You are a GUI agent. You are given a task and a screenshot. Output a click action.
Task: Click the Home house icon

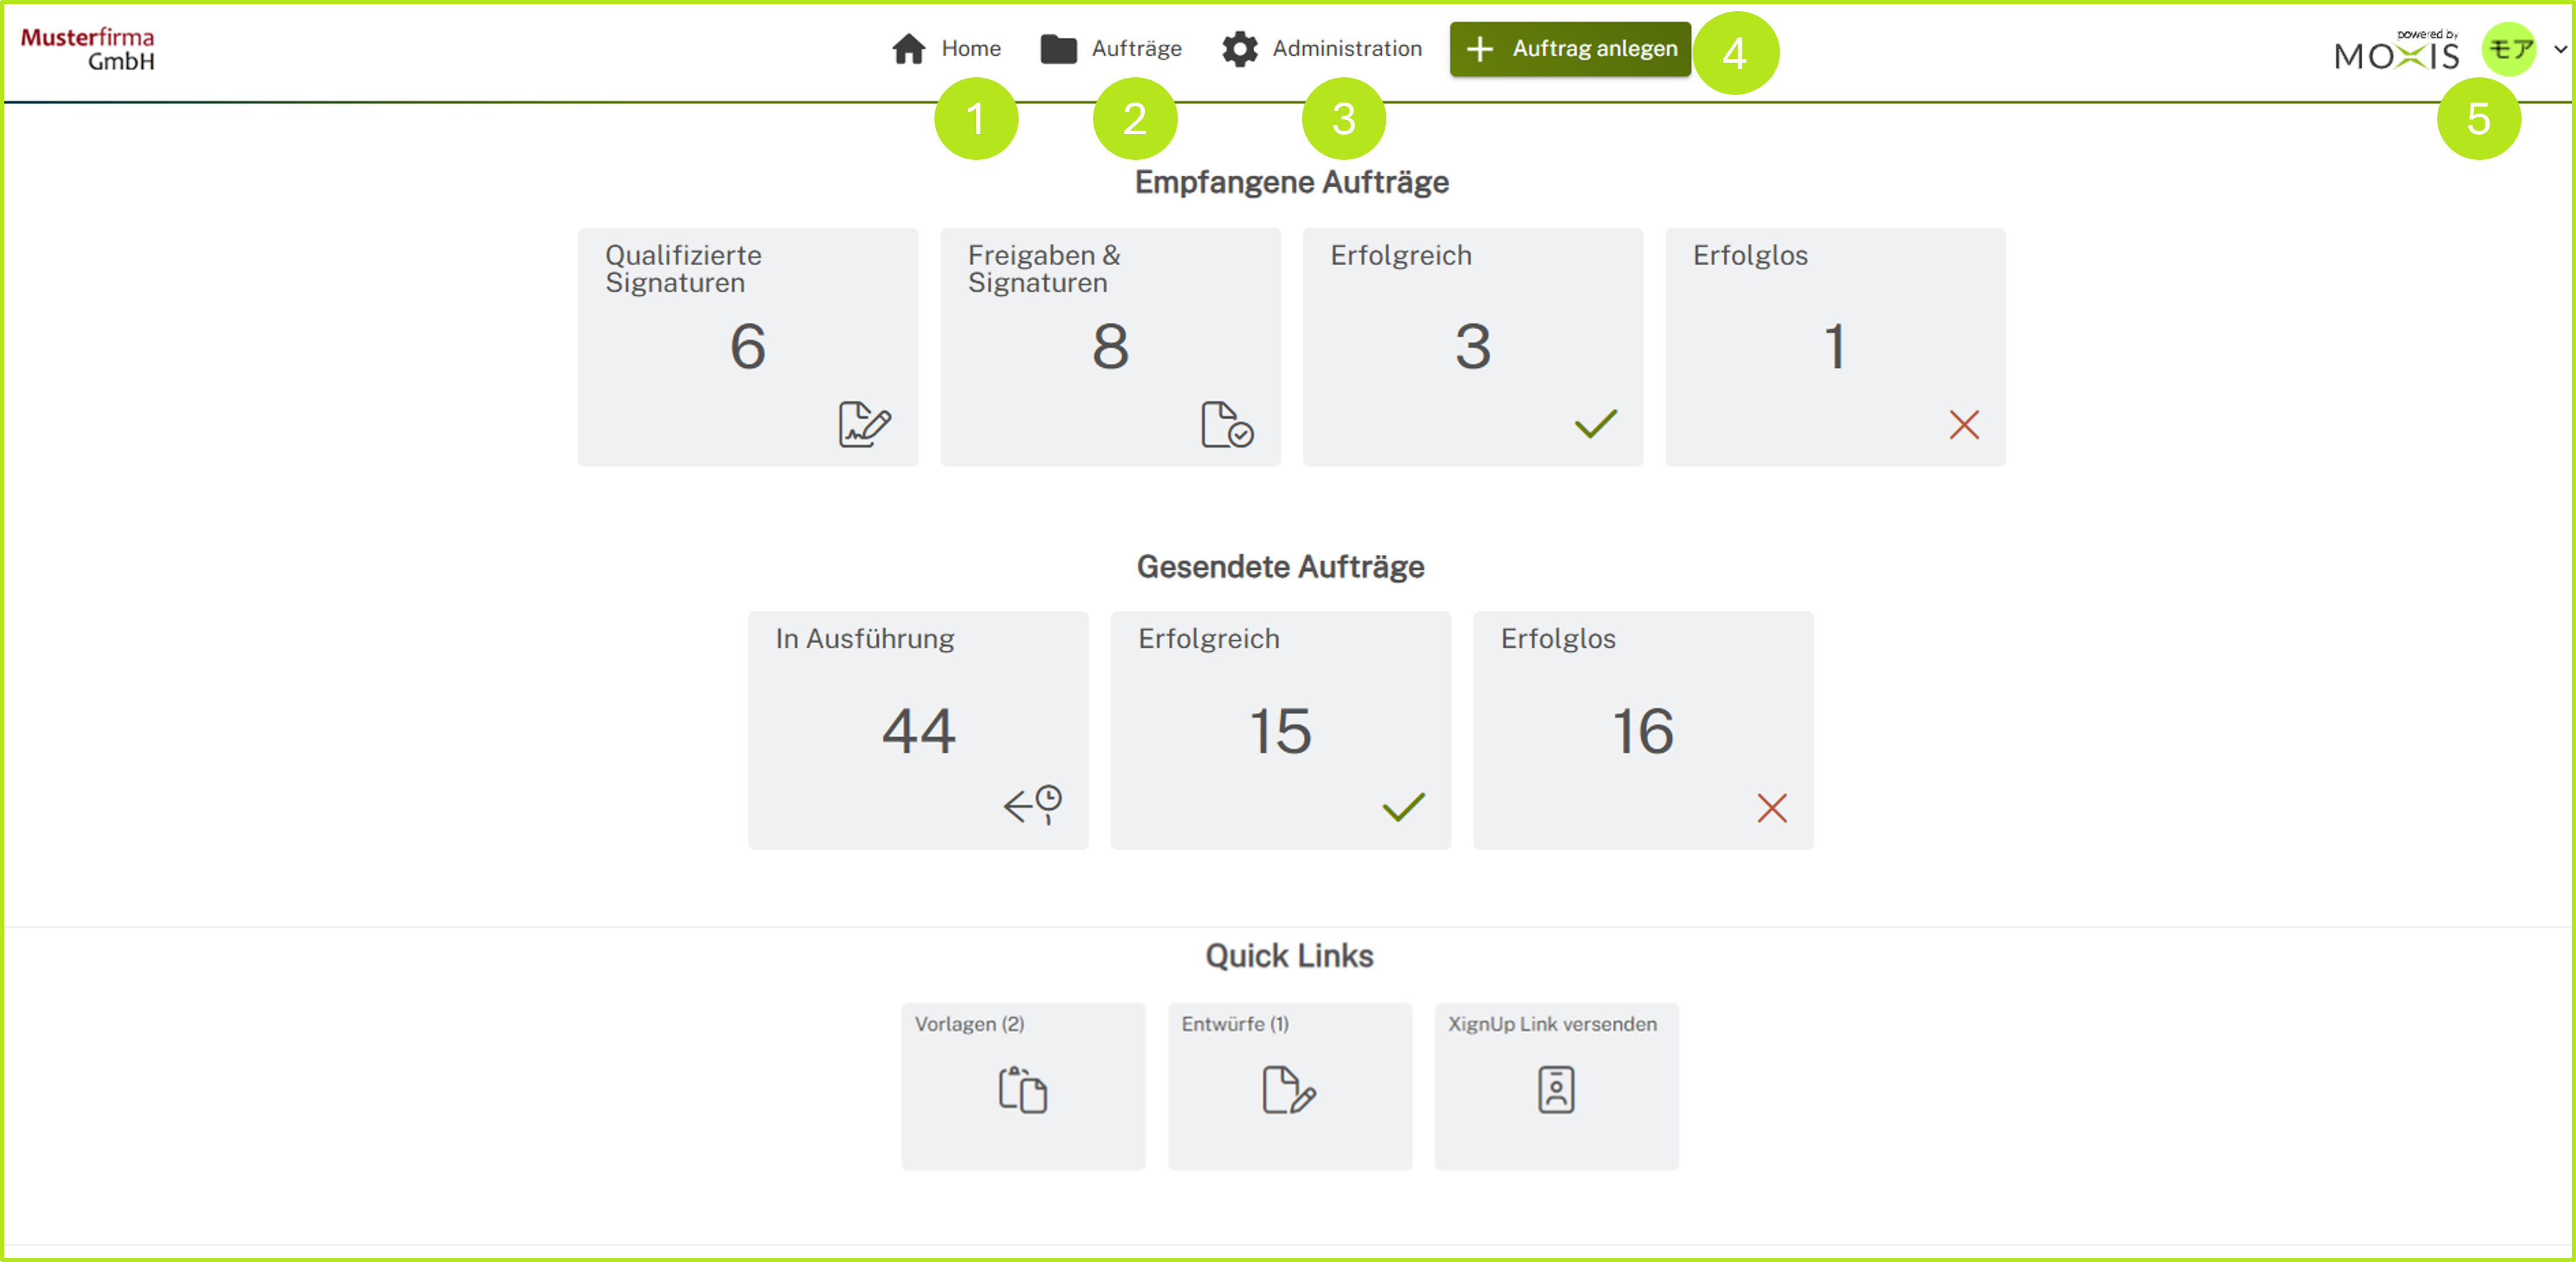coord(908,49)
